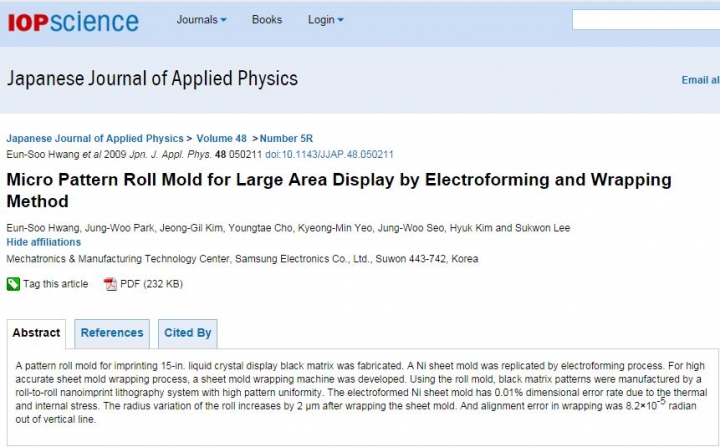Image resolution: width=720 pixels, height=447 pixels.
Task: Click the red PDF file icon
Action: point(110,284)
